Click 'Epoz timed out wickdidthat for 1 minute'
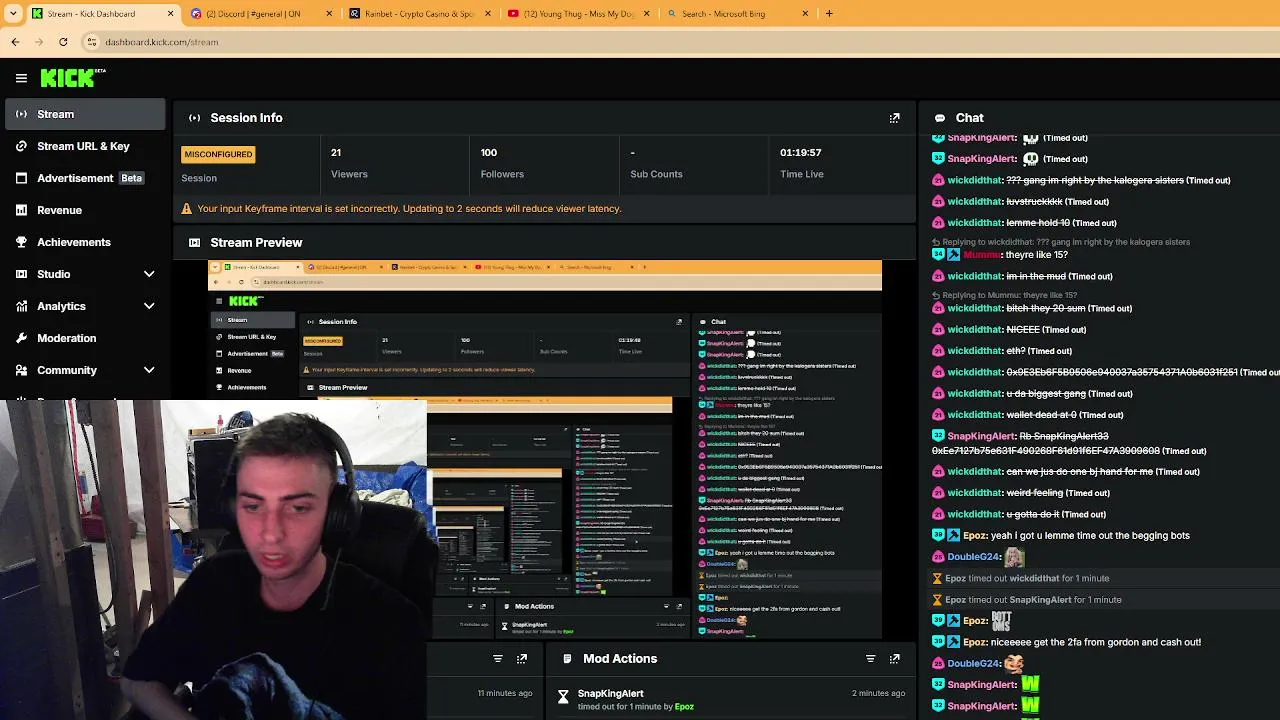The height and width of the screenshot is (720, 1280). (x=1026, y=579)
